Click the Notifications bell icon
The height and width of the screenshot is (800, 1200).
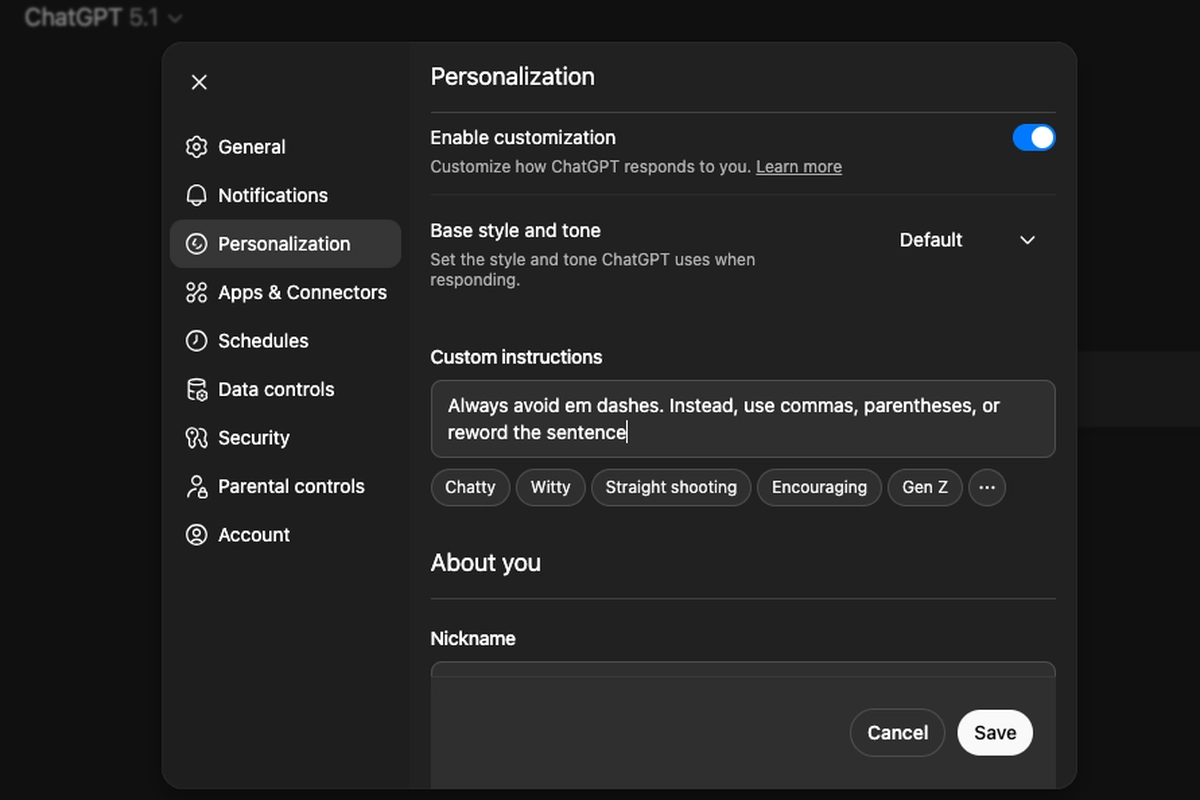click(197, 195)
